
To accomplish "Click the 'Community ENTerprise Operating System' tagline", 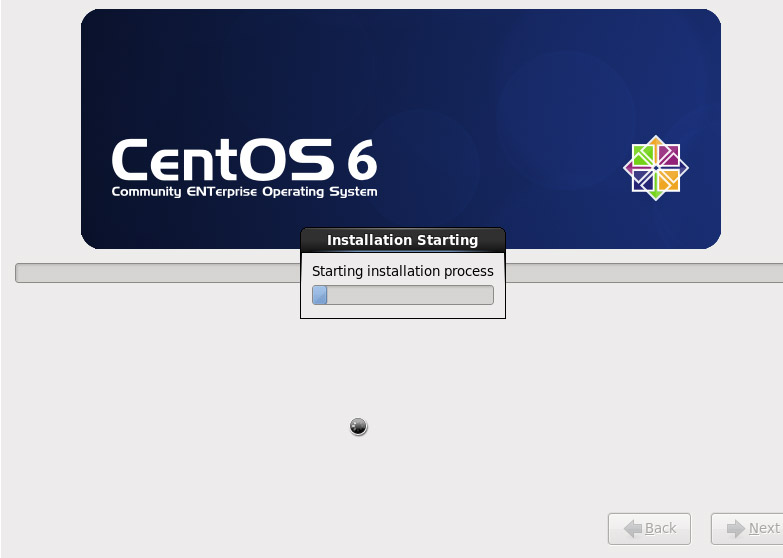I will tap(245, 192).
